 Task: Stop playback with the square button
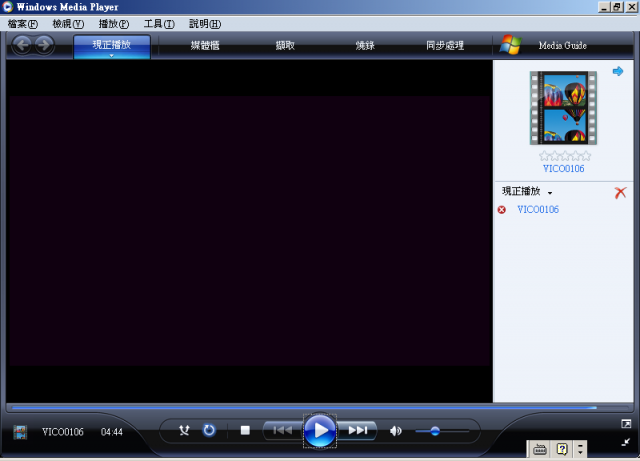[x=245, y=430]
